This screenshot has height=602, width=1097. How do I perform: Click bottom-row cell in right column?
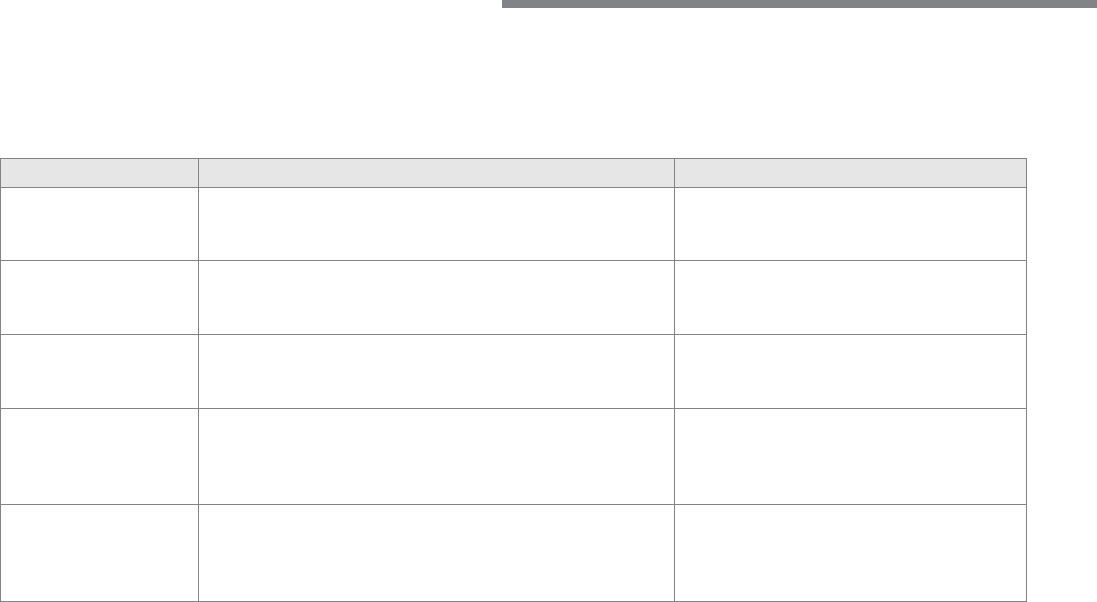[x=850, y=553]
